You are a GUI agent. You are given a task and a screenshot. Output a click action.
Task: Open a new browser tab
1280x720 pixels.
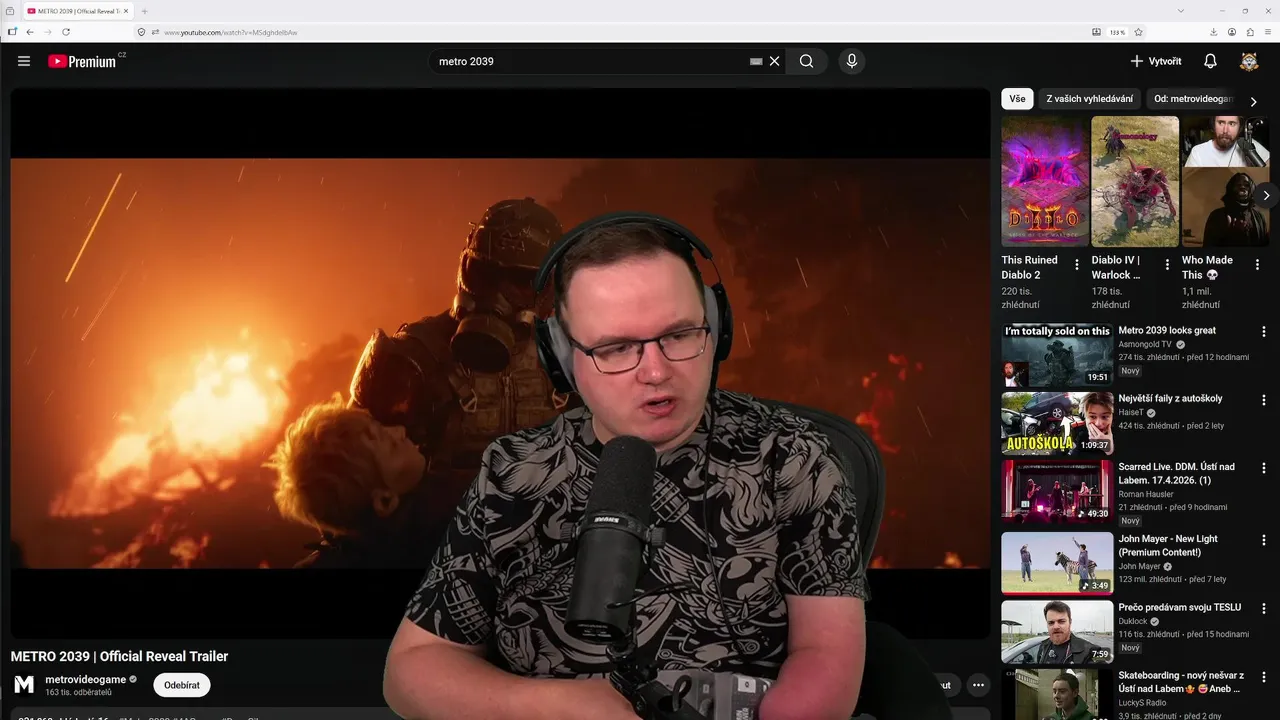(144, 10)
